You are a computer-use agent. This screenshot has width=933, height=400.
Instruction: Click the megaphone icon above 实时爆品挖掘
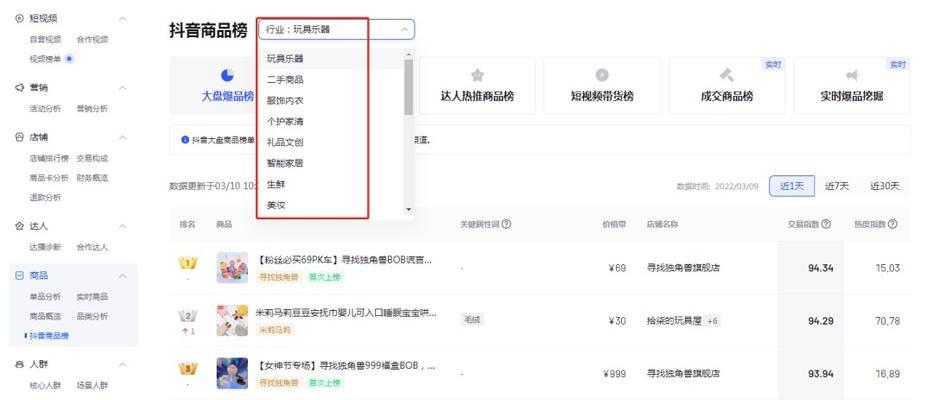(852, 75)
